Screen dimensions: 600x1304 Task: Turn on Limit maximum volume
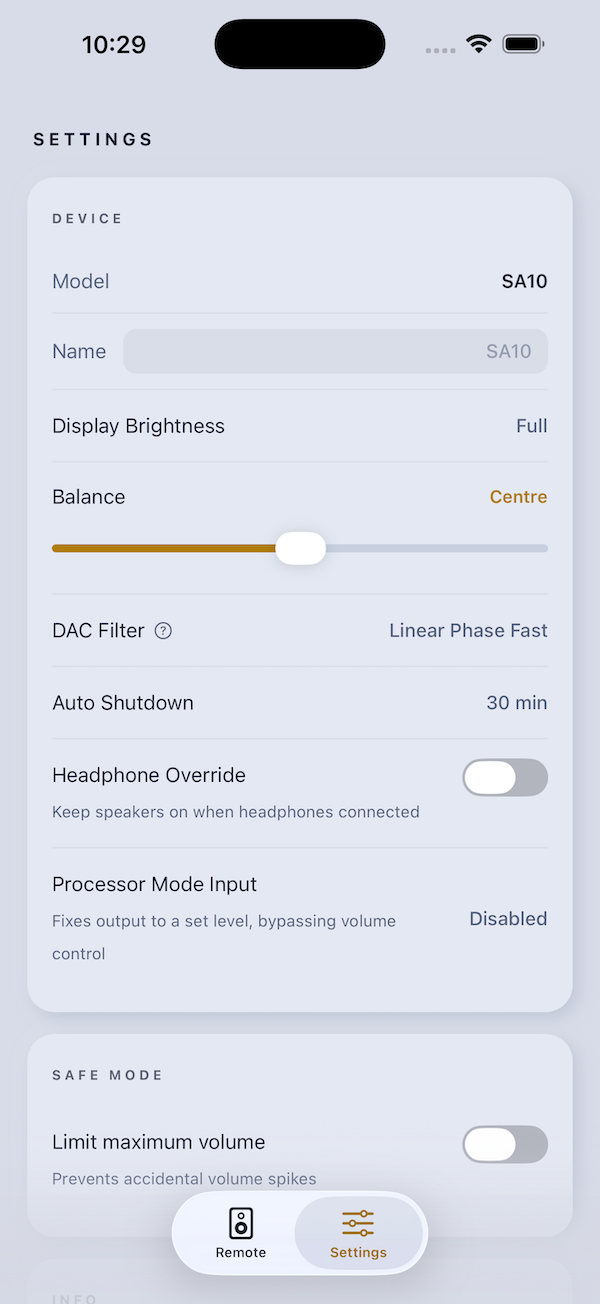click(x=505, y=1144)
